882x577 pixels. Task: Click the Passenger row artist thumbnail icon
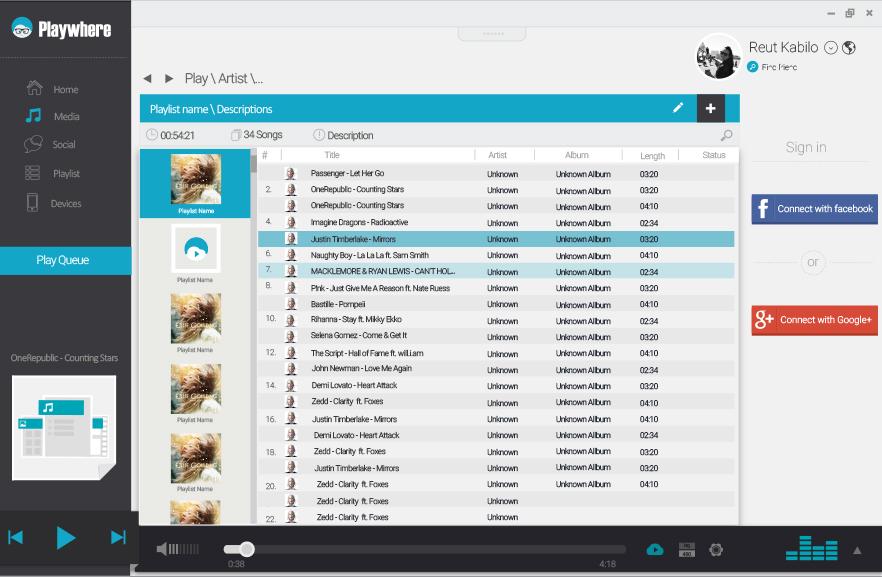click(x=290, y=173)
